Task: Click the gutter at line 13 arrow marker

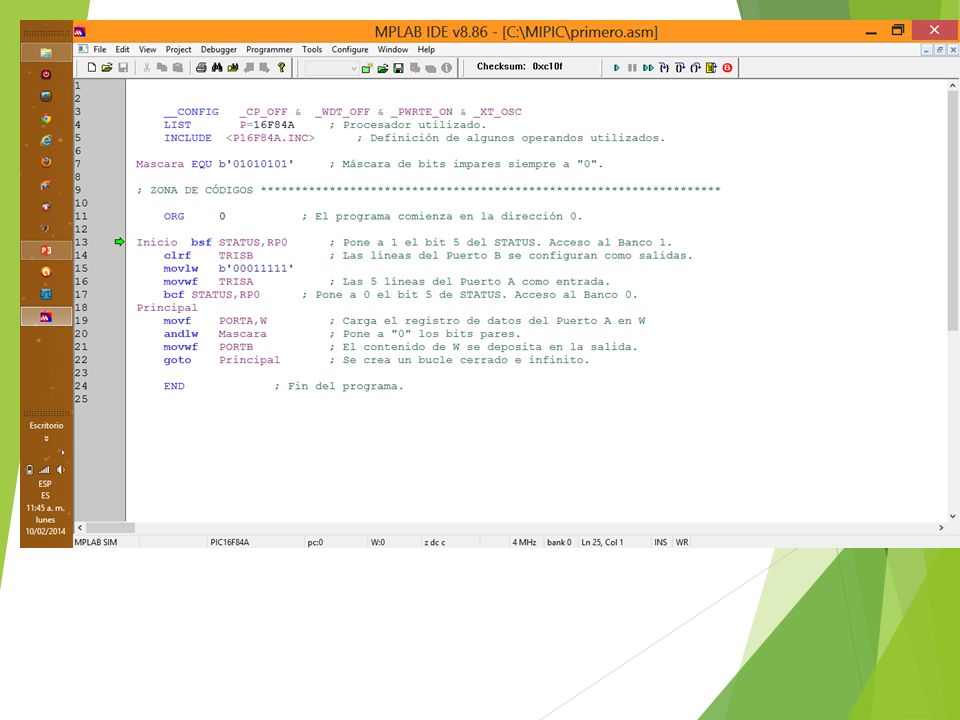Action: coord(119,242)
